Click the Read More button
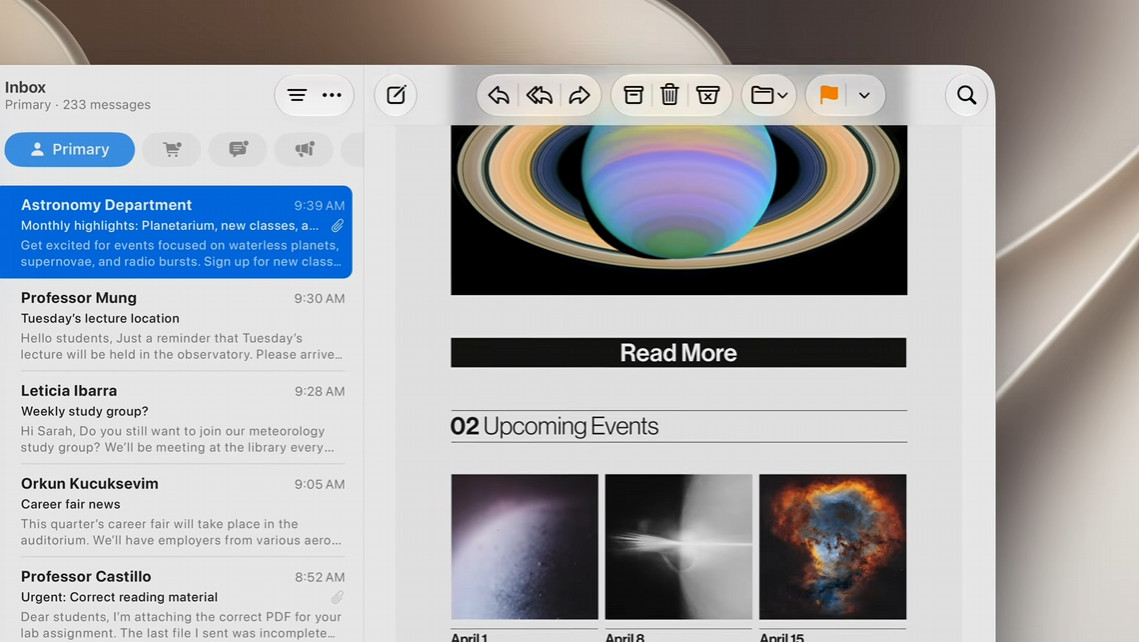The image size is (1139, 642). 678,352
